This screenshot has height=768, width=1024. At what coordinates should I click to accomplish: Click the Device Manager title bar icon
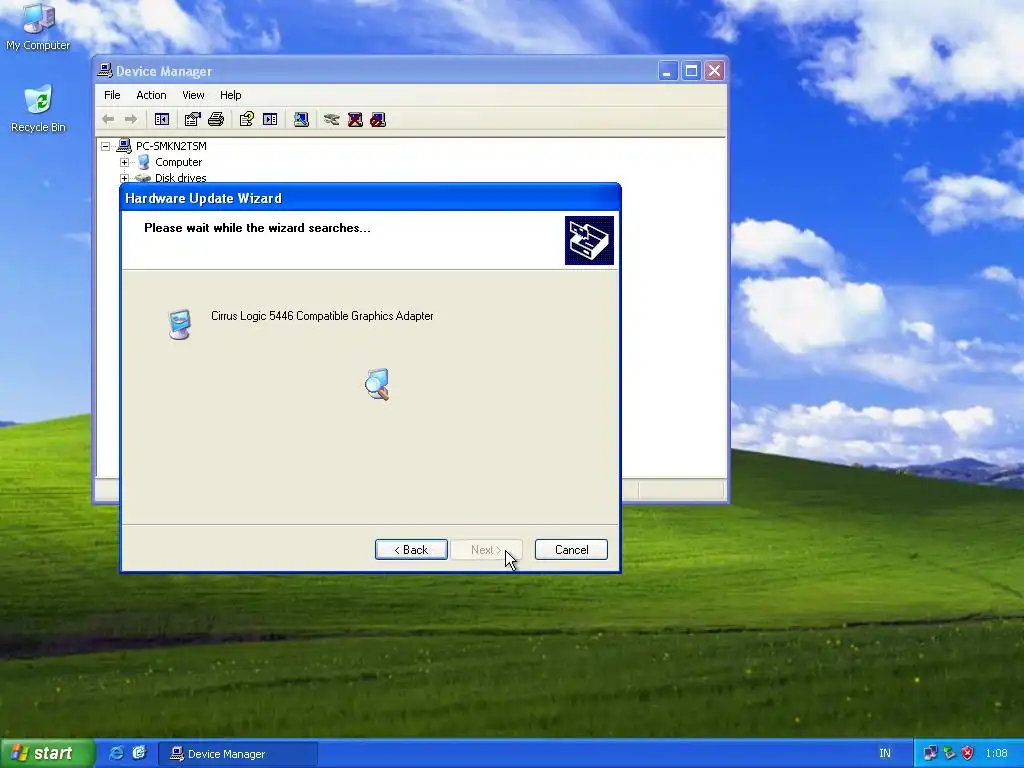point(104,71)
